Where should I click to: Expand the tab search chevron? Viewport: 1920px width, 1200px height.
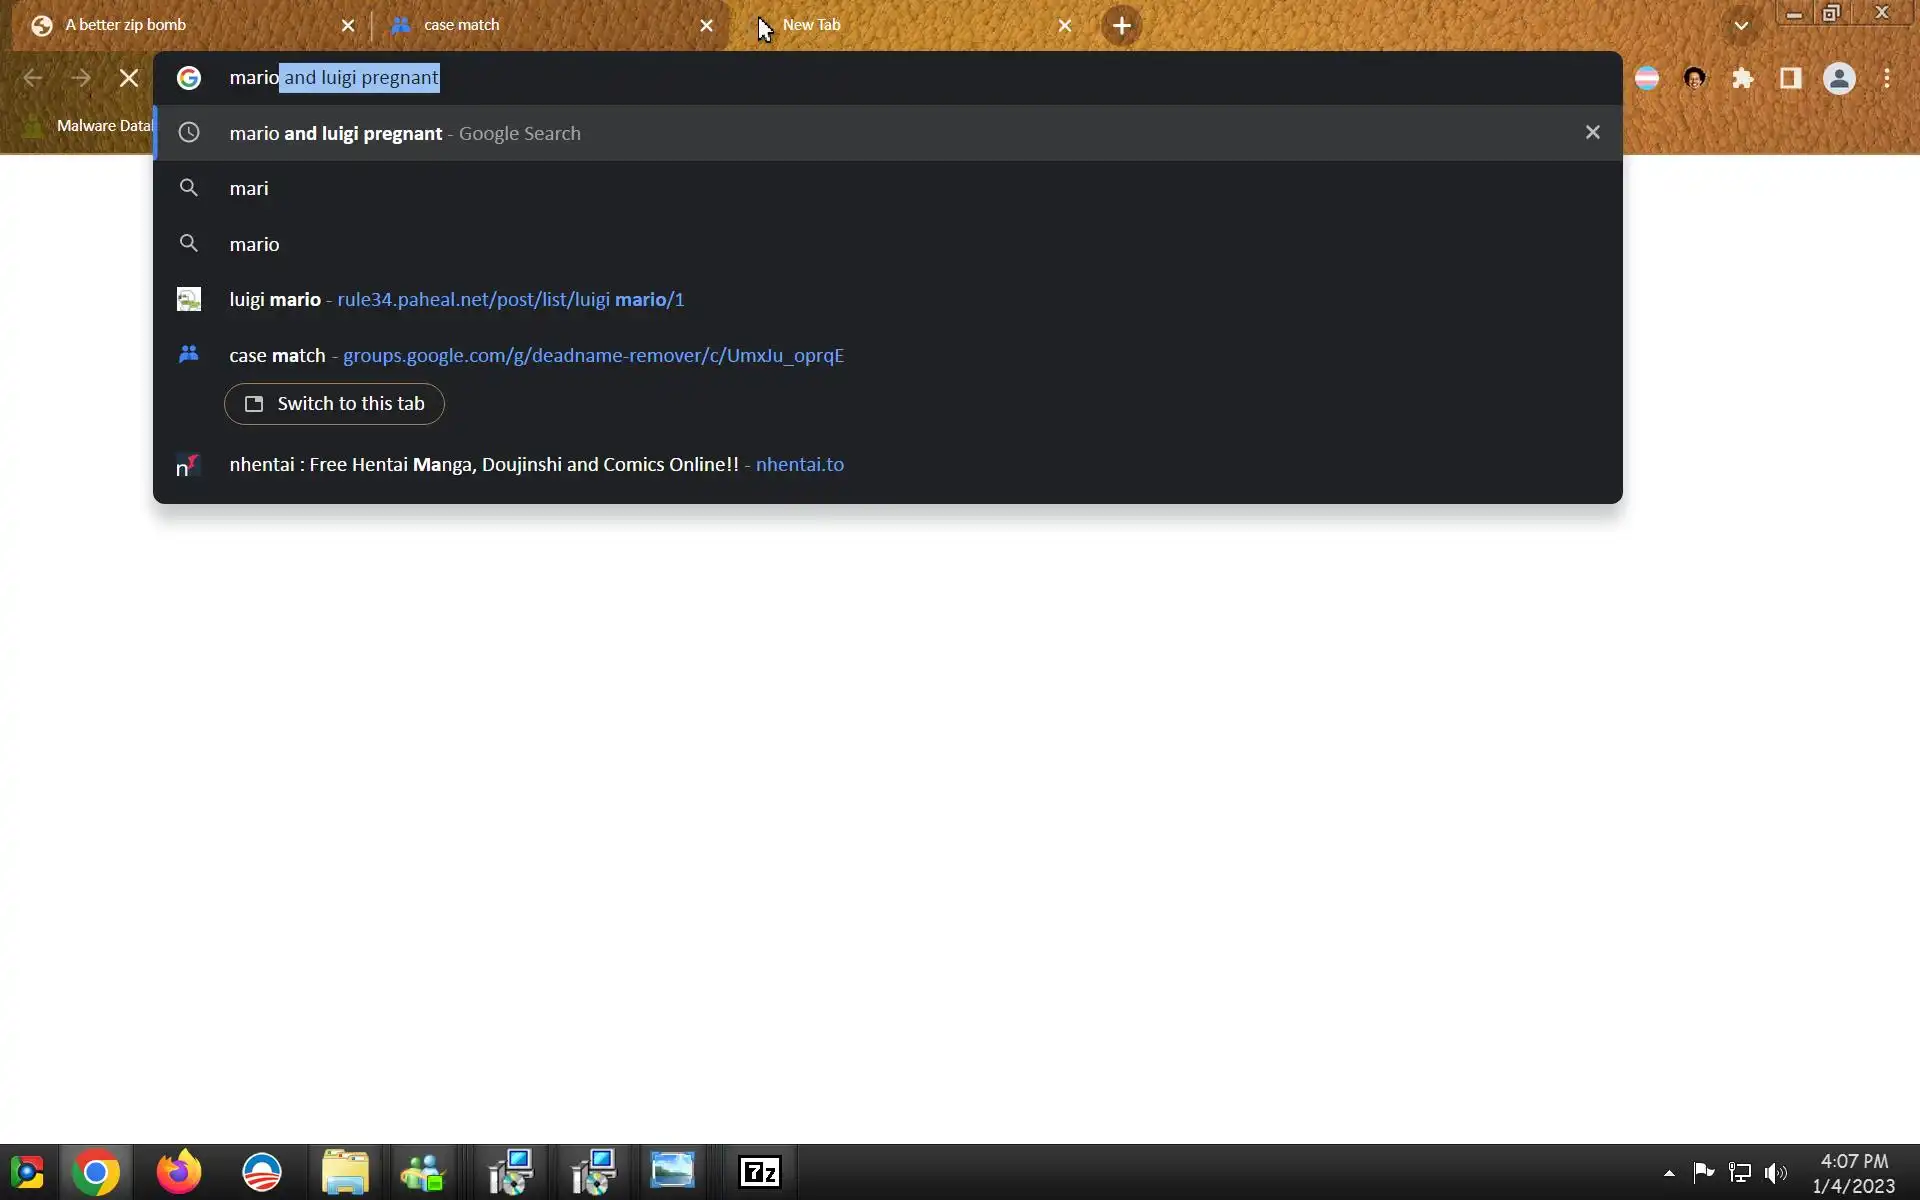[1741, 26]
